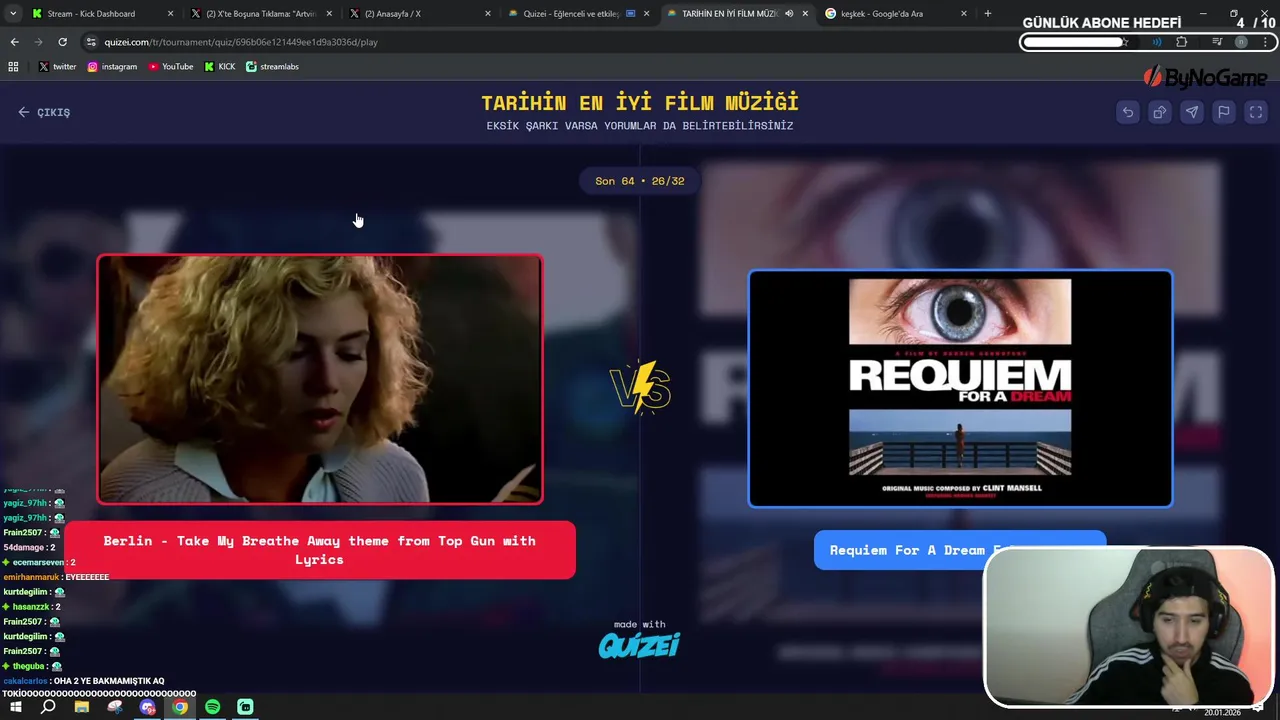This screenshot has height=720, width=1280.
Task: Open the instagram bookmark
Action: coord(112,67)
